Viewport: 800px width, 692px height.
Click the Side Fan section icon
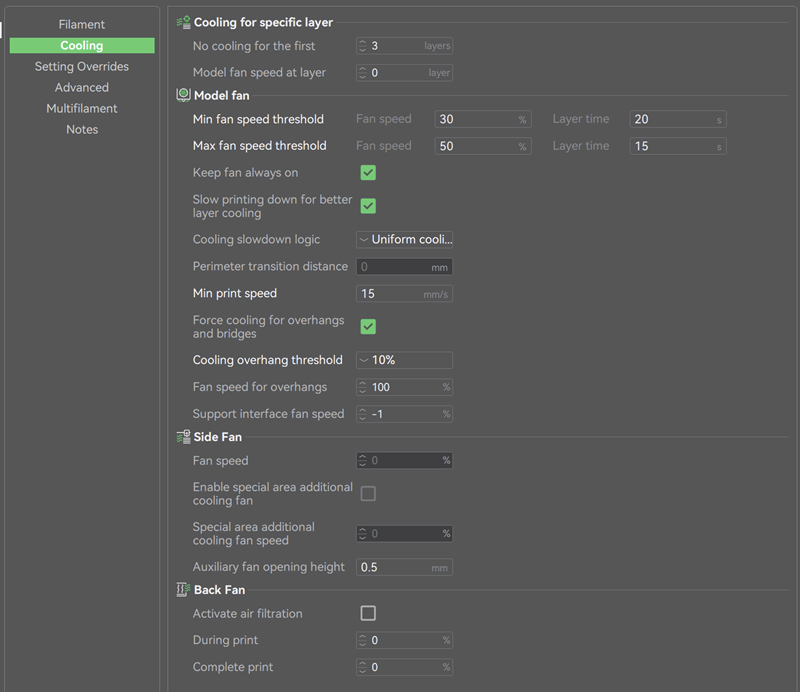183,437
